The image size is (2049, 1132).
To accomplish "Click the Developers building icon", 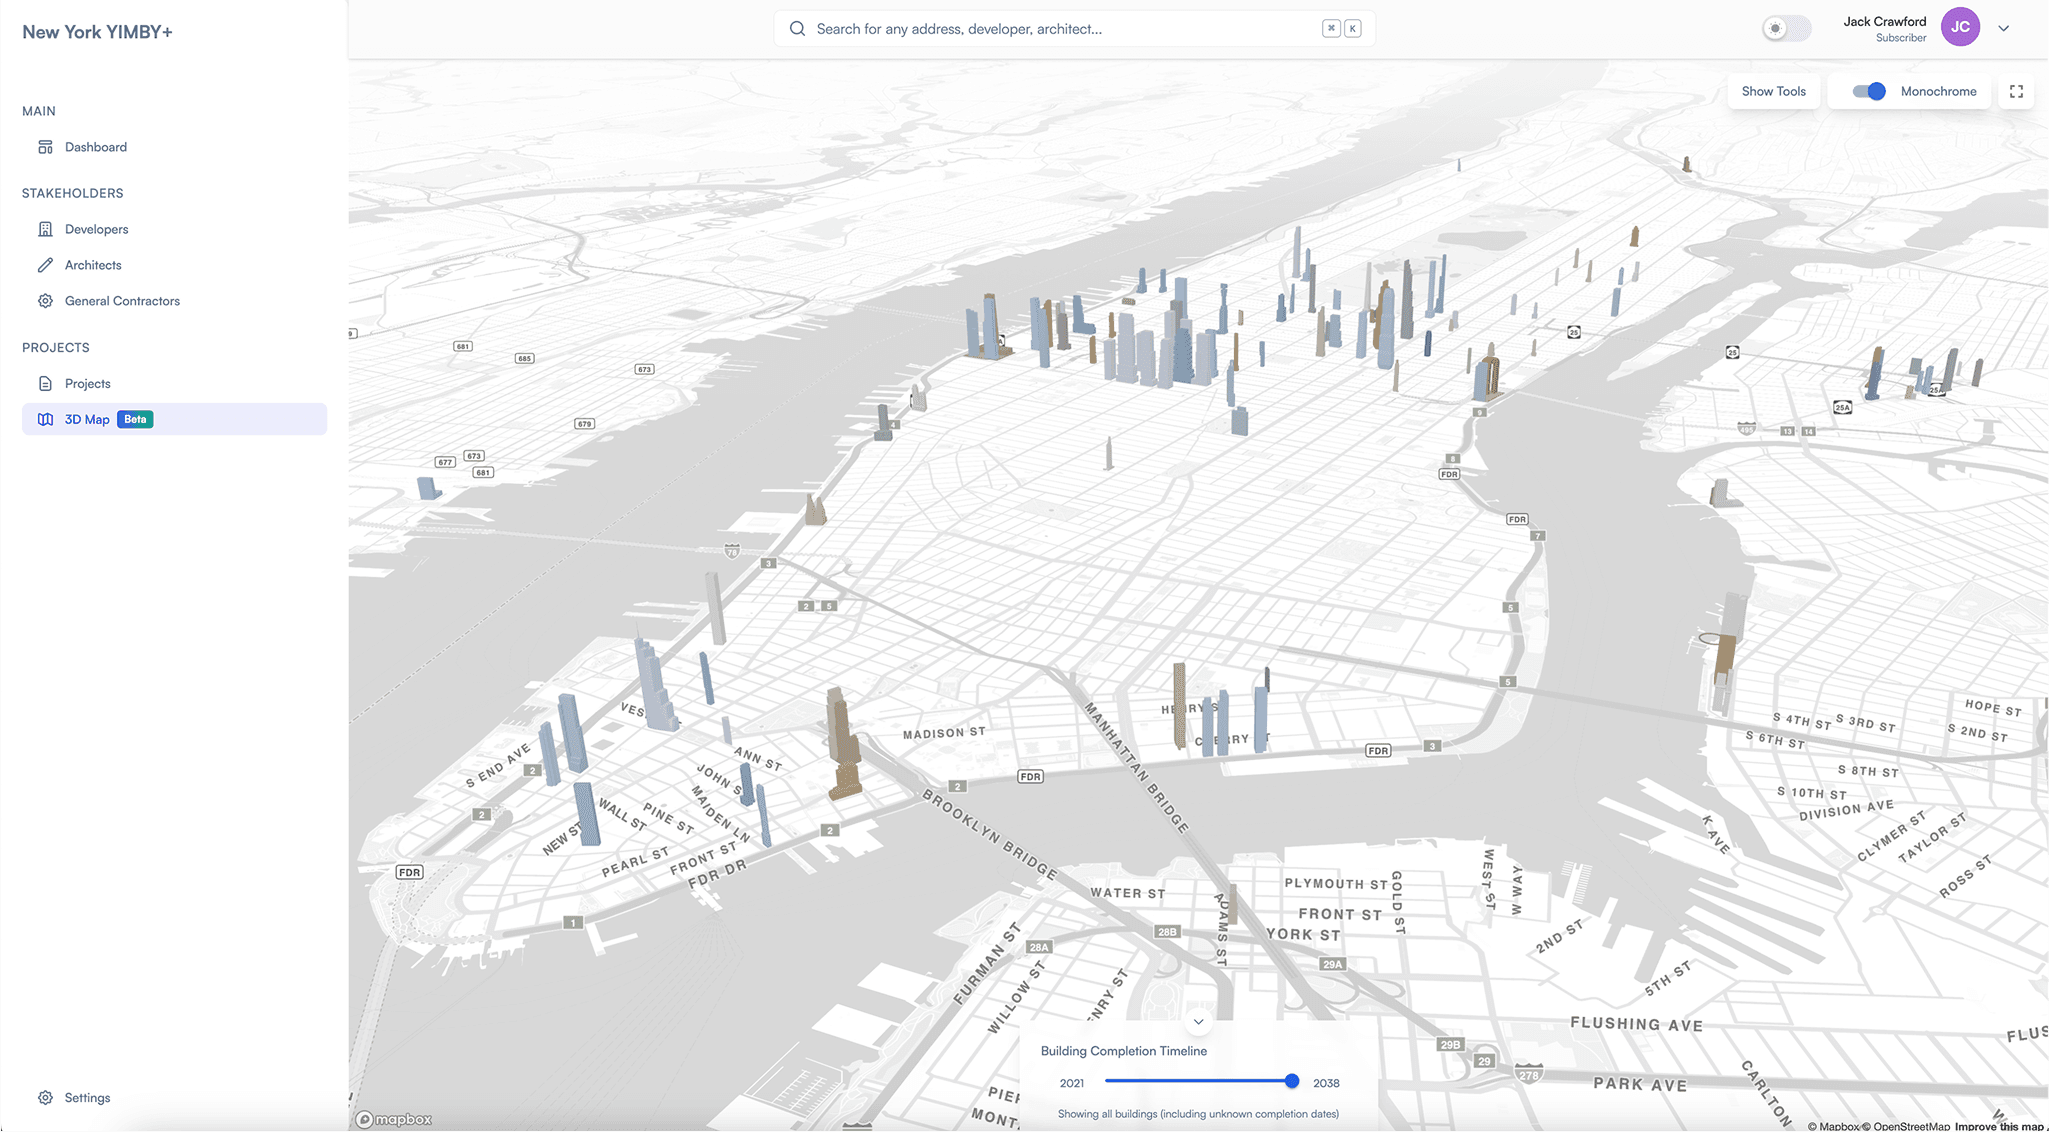I will (45, 229).
